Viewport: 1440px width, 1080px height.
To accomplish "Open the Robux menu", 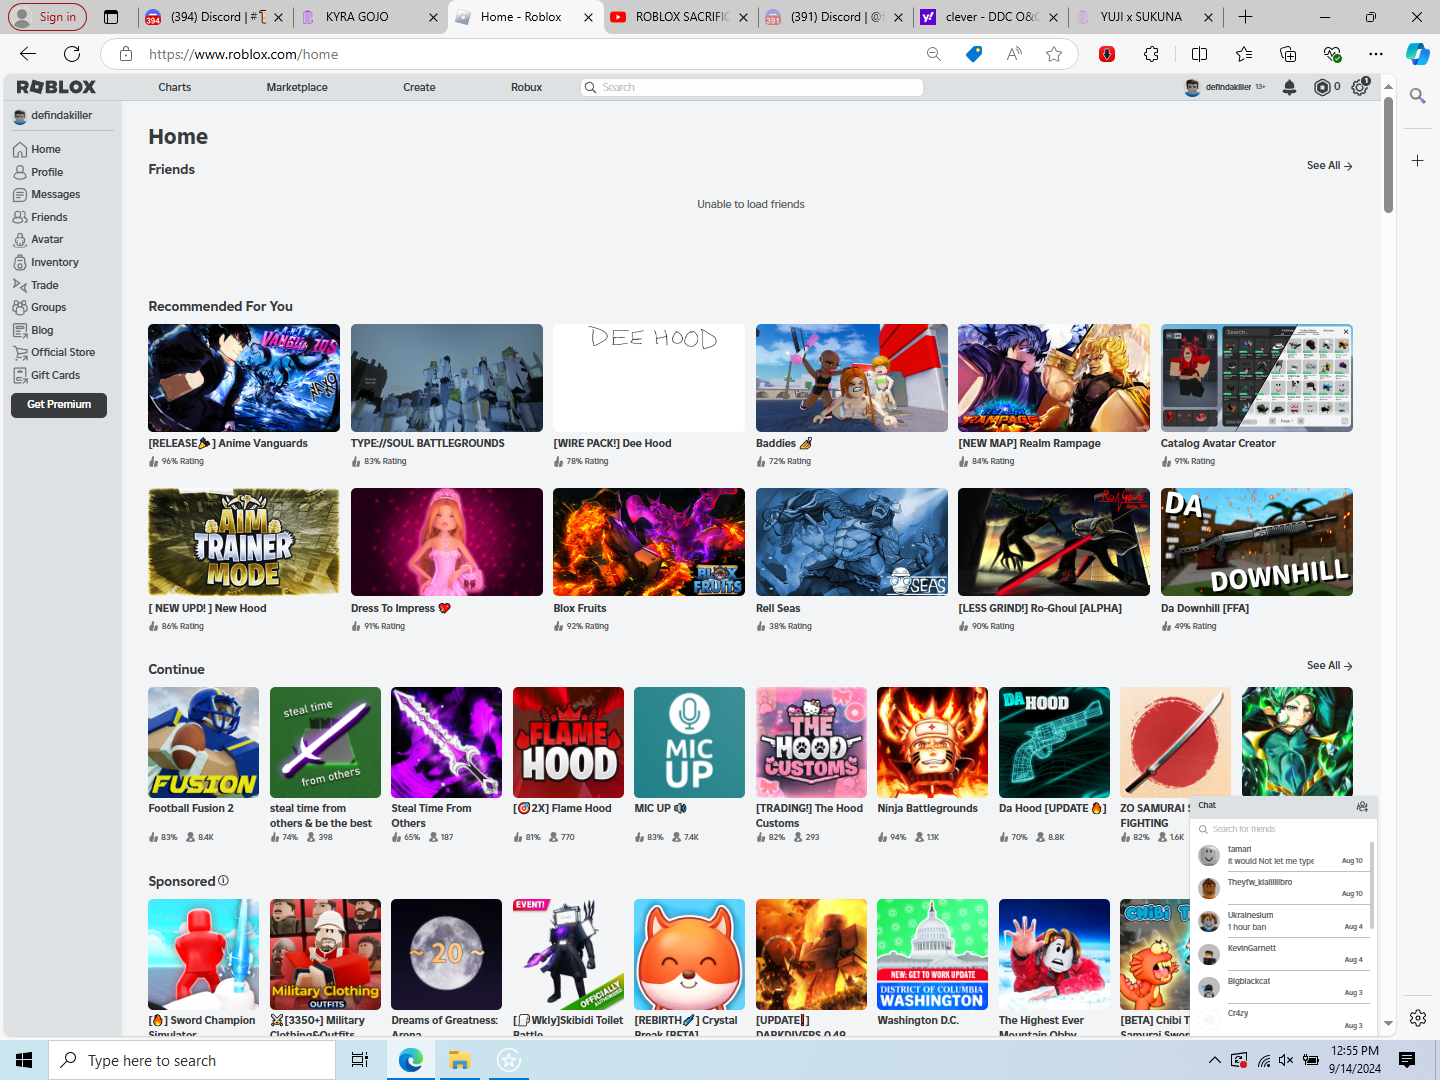I will point(526,88).
